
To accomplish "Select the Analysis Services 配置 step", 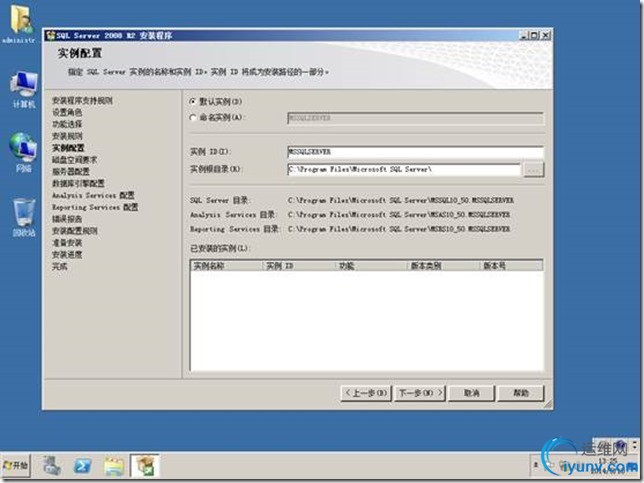I will click(x=93, y=196).
